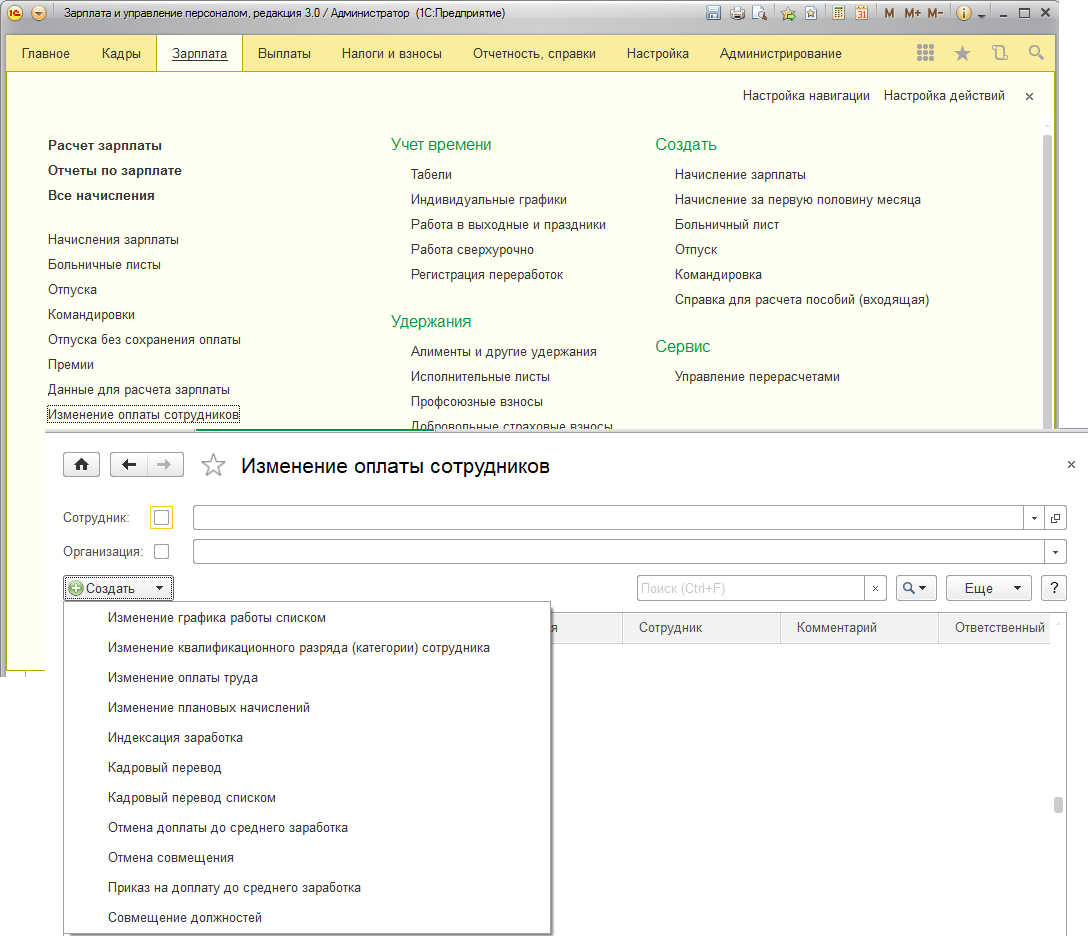Open the functions menu grid icon
This screenshot has width=1088, height=936.
[x=925, y=53]
